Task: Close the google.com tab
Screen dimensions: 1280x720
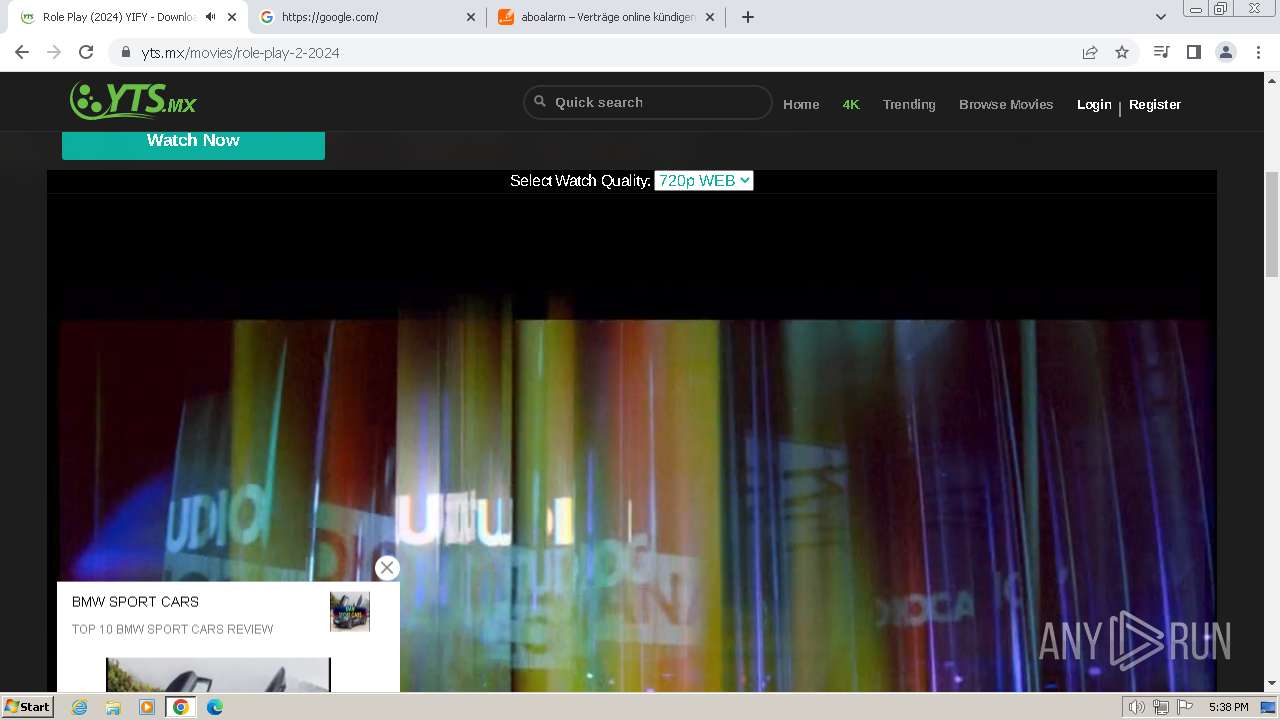Action: click(471, 17)
